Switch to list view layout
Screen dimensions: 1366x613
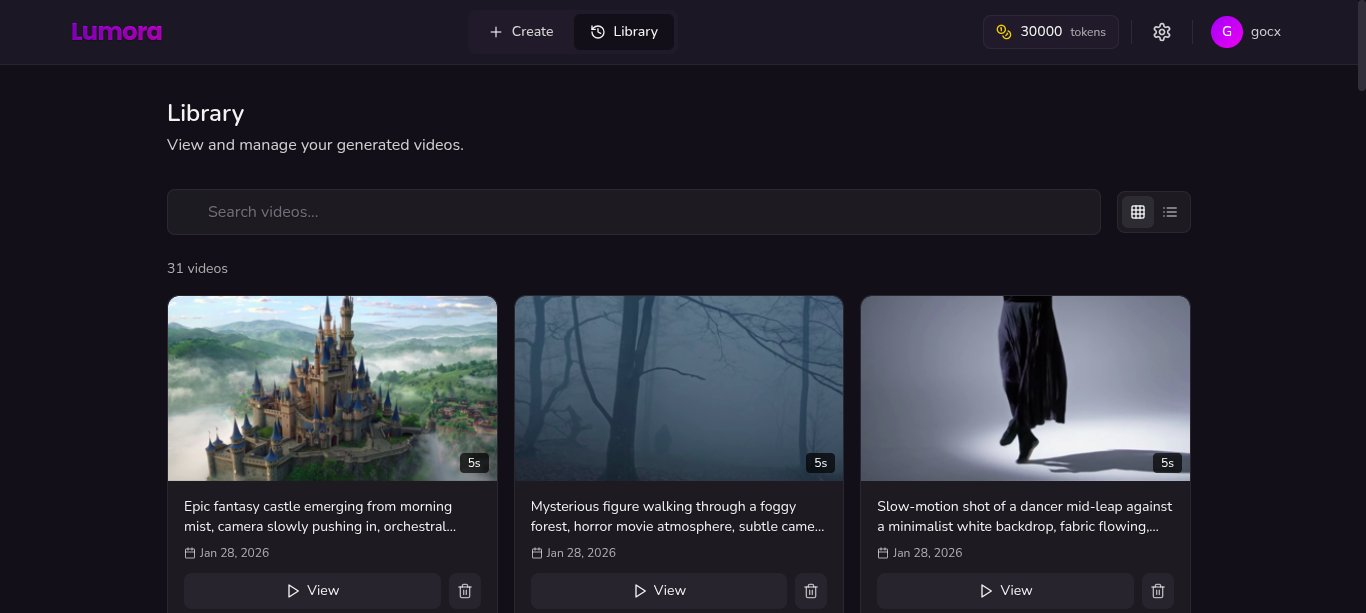(x=1170, y=212)
